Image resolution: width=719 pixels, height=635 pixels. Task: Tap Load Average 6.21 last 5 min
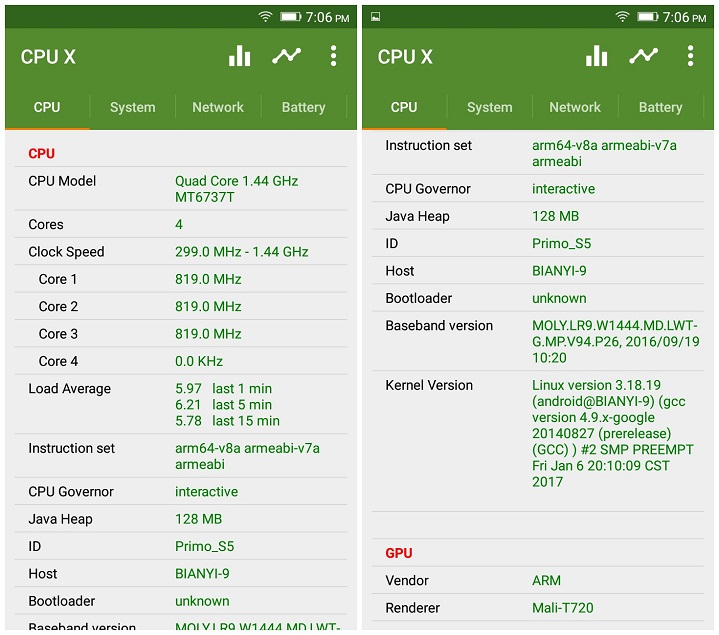pos(223,405)
